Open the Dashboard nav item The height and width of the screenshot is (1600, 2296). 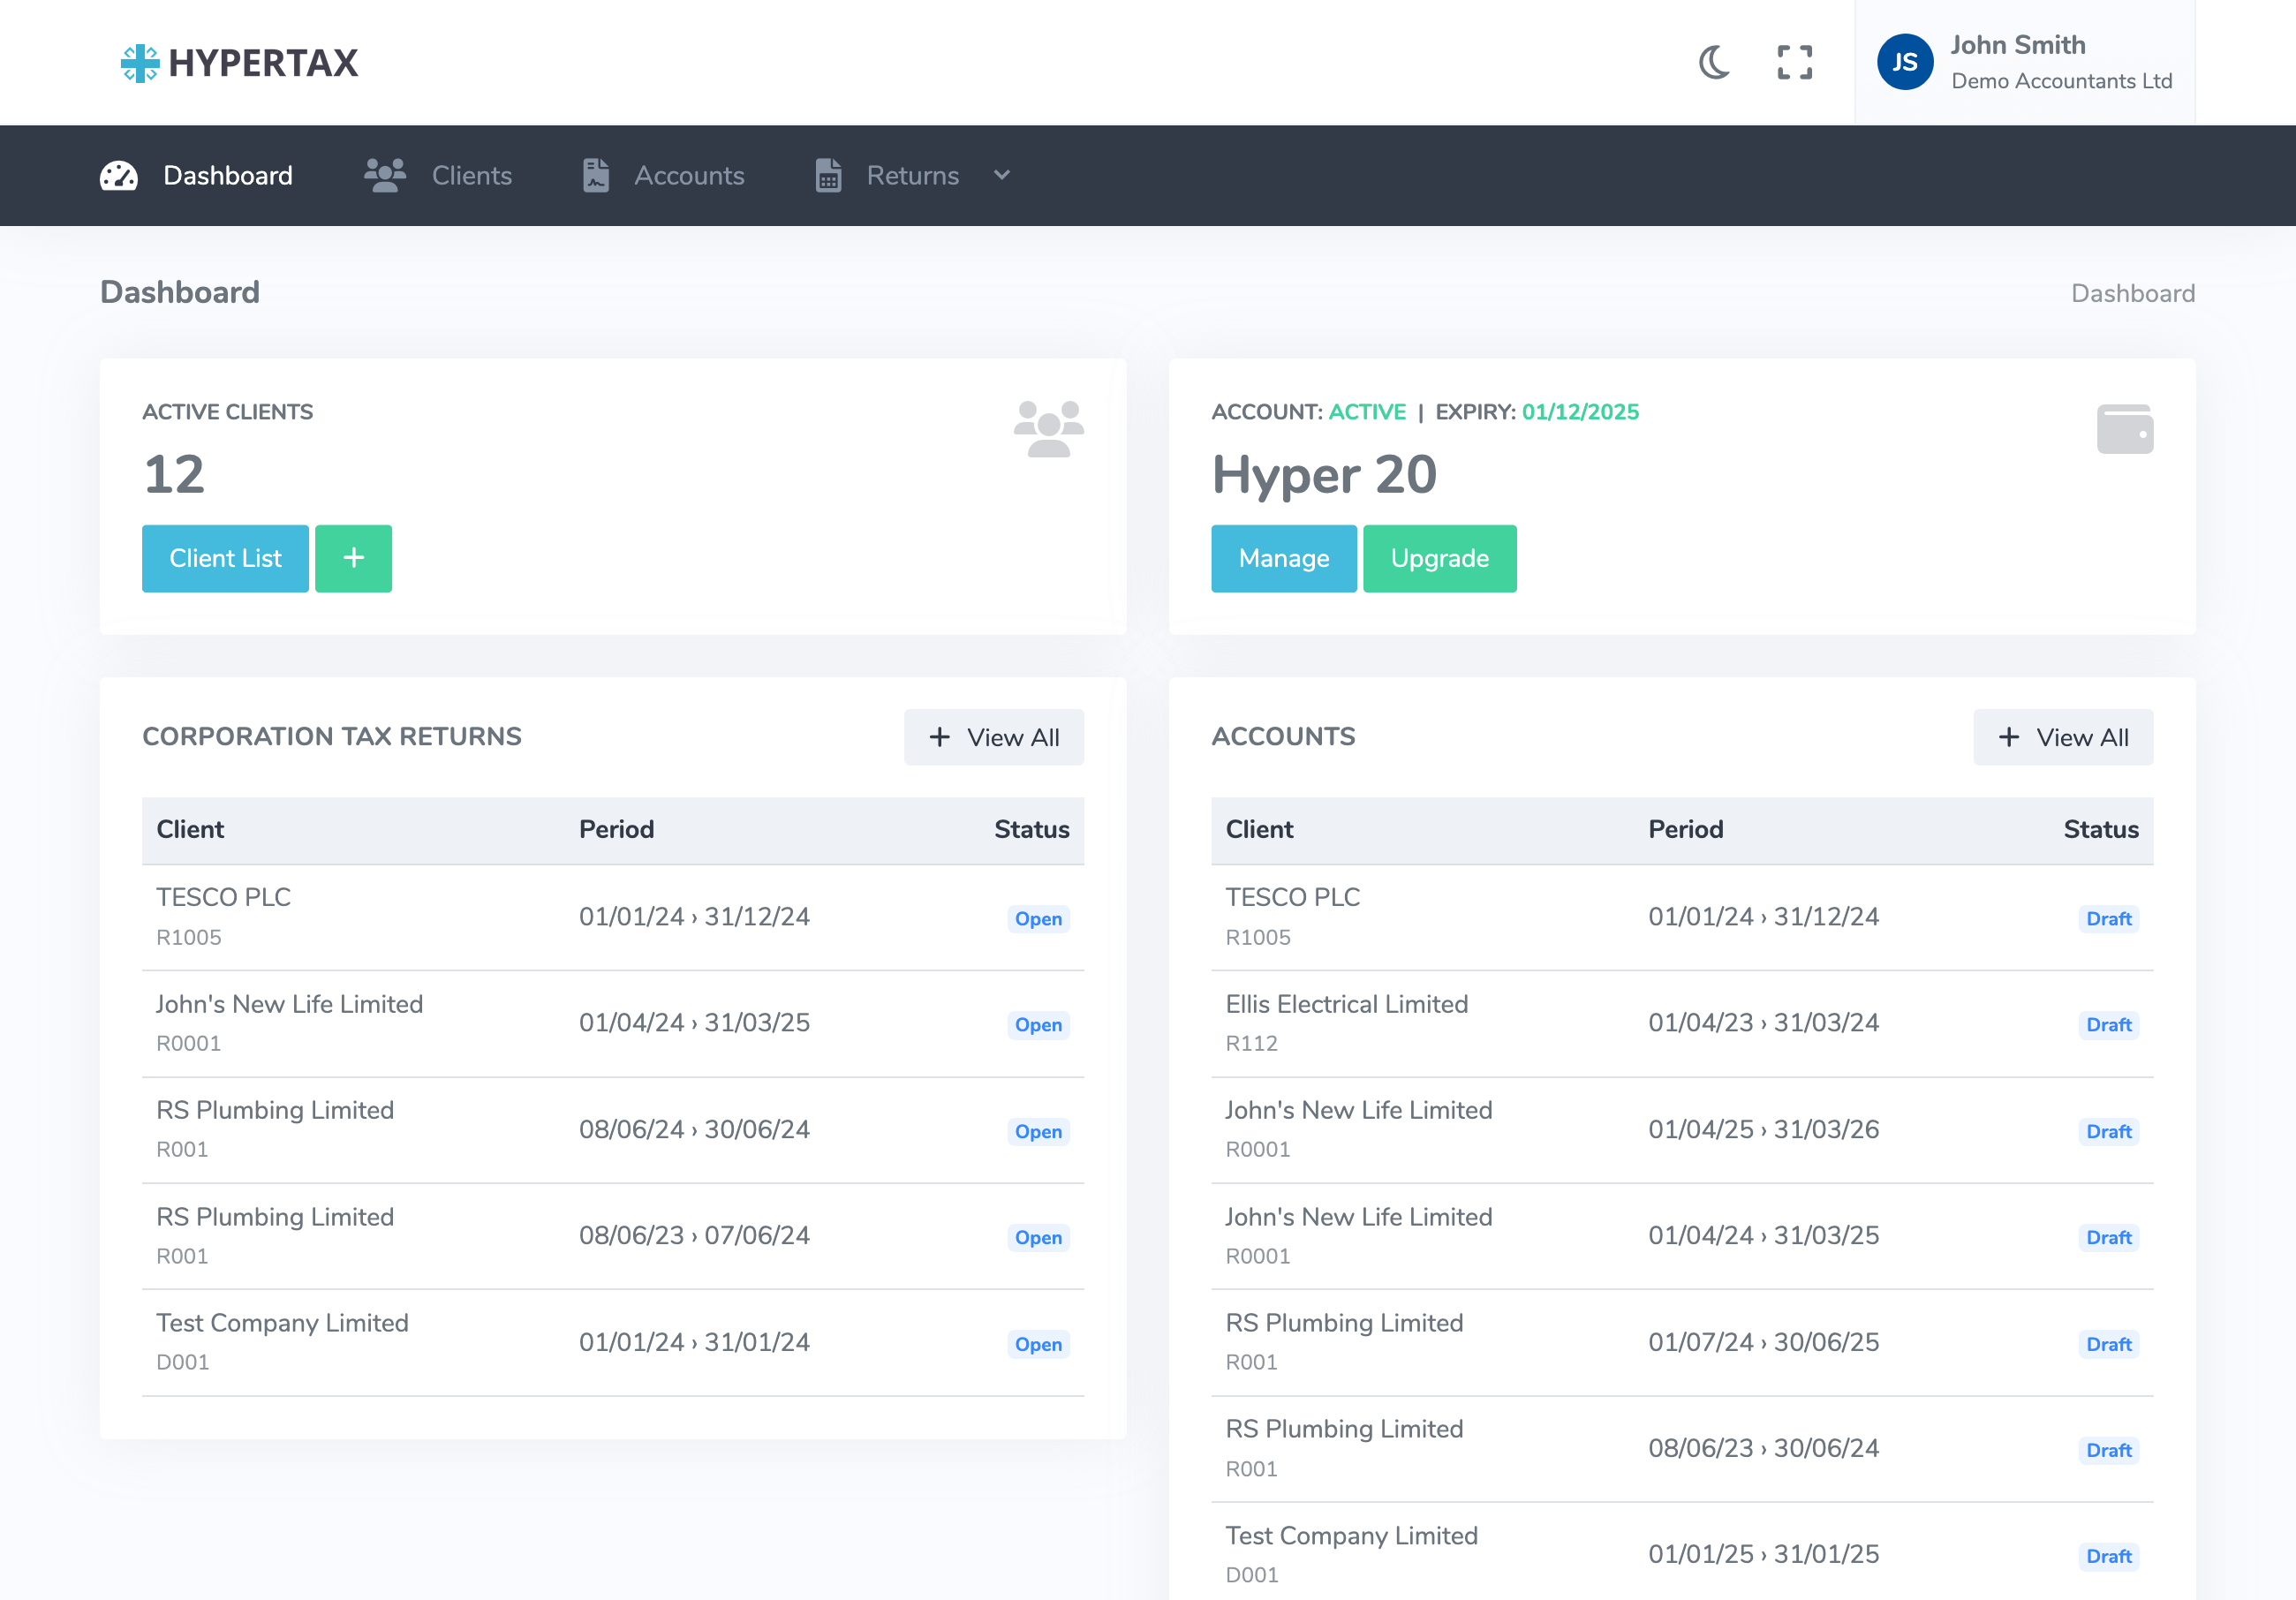pos(197,176)
